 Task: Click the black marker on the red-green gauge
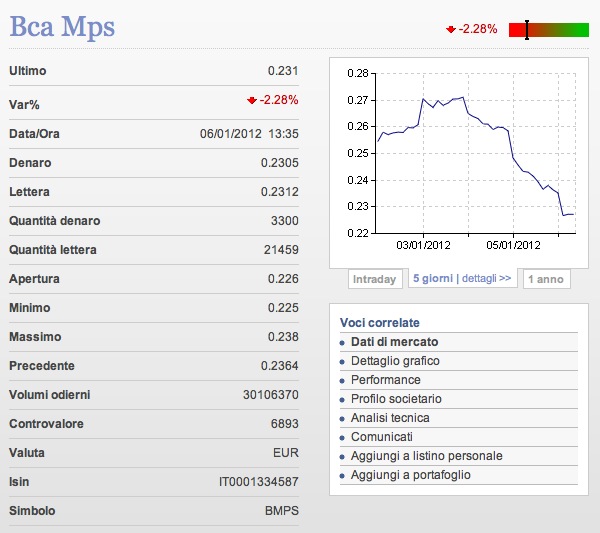(527, 29)
